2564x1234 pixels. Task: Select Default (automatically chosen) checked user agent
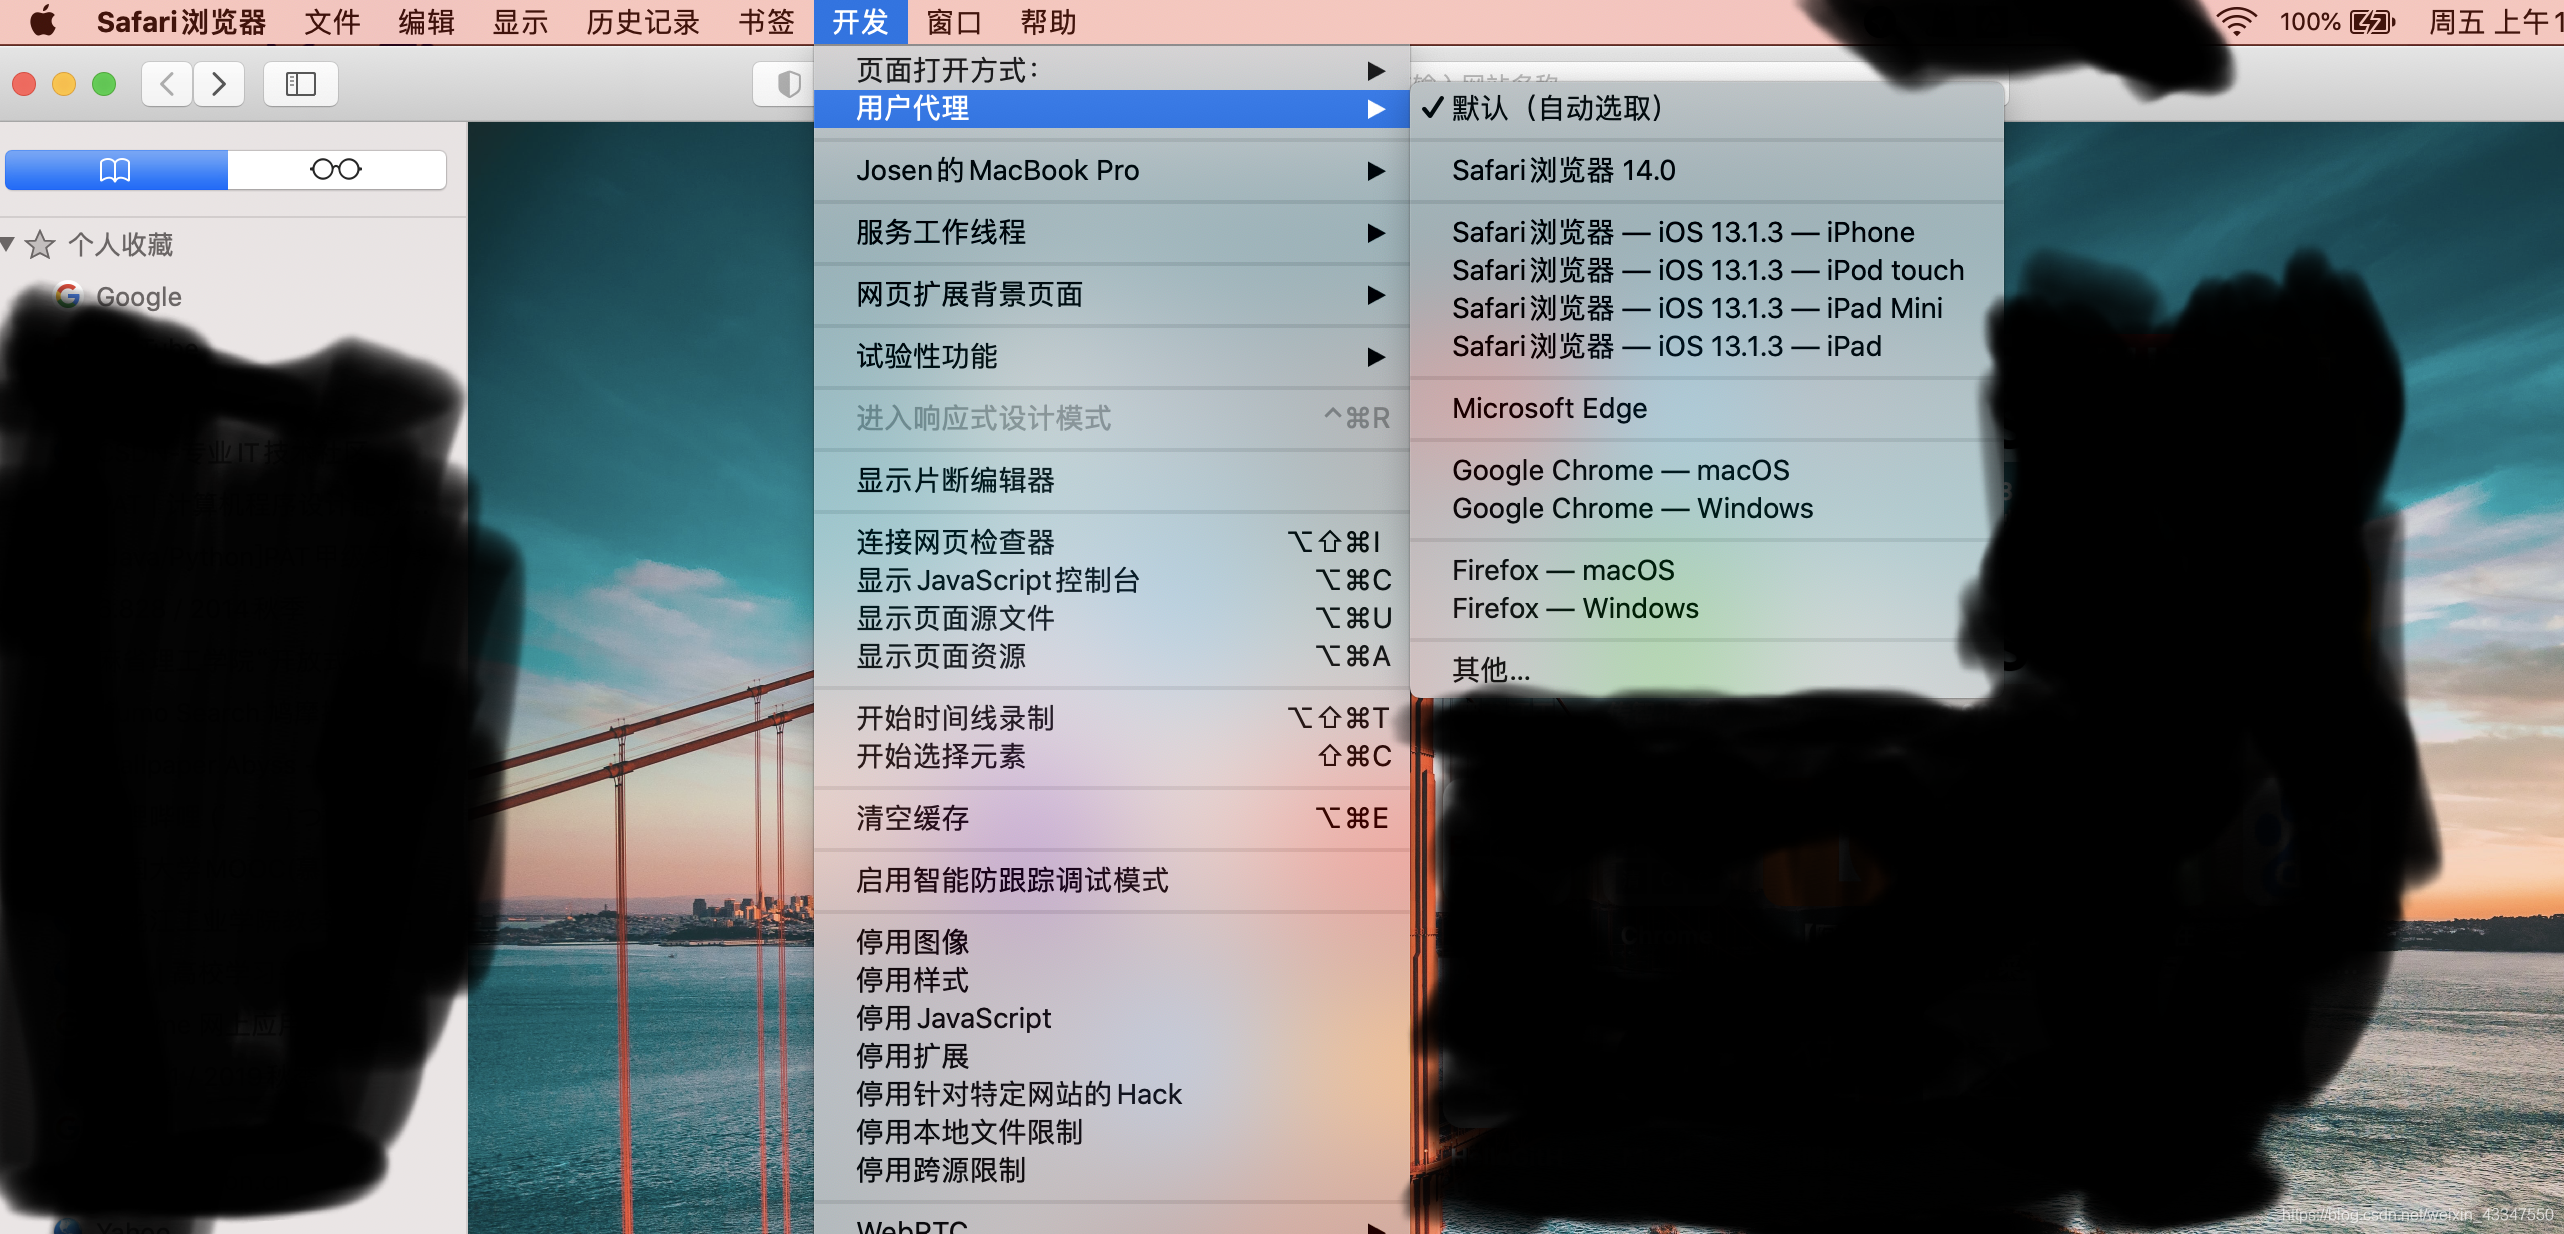click(x=1556, y=108)
